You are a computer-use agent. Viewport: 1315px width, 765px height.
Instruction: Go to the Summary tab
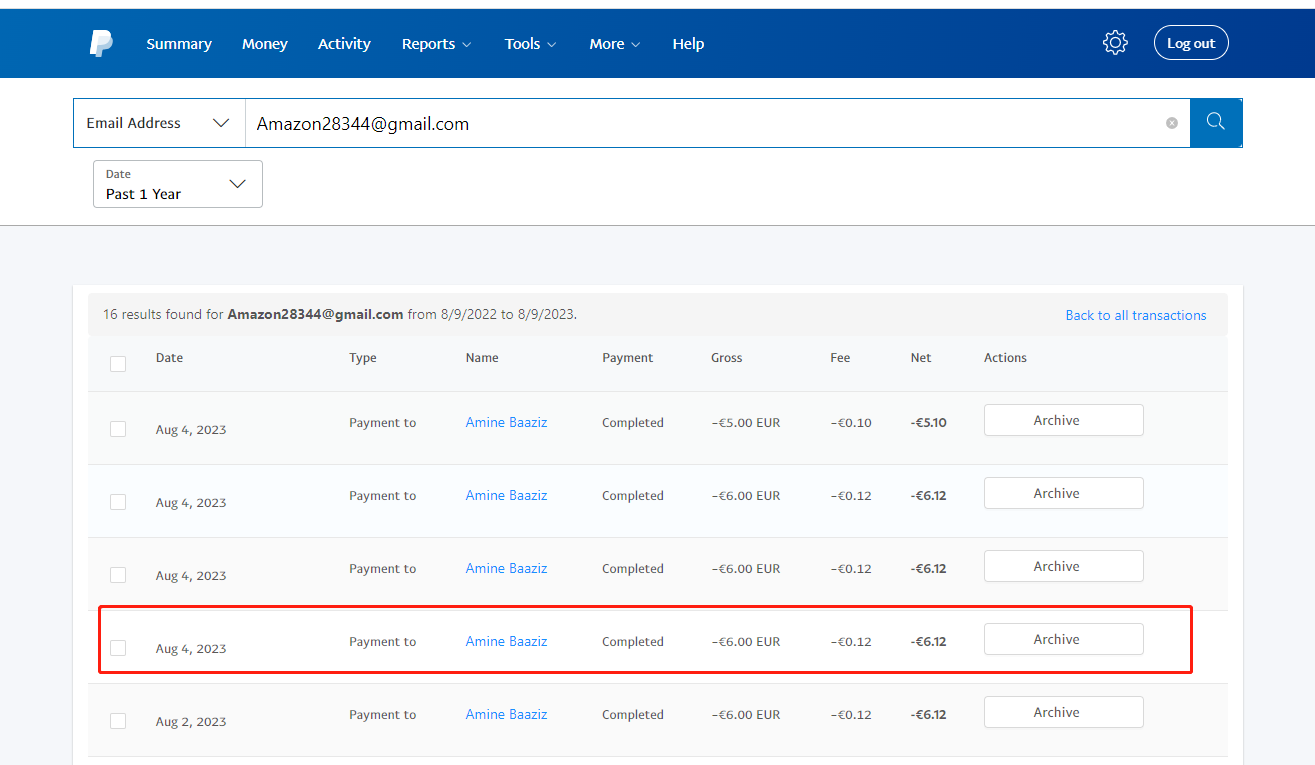tap(179, 44)
